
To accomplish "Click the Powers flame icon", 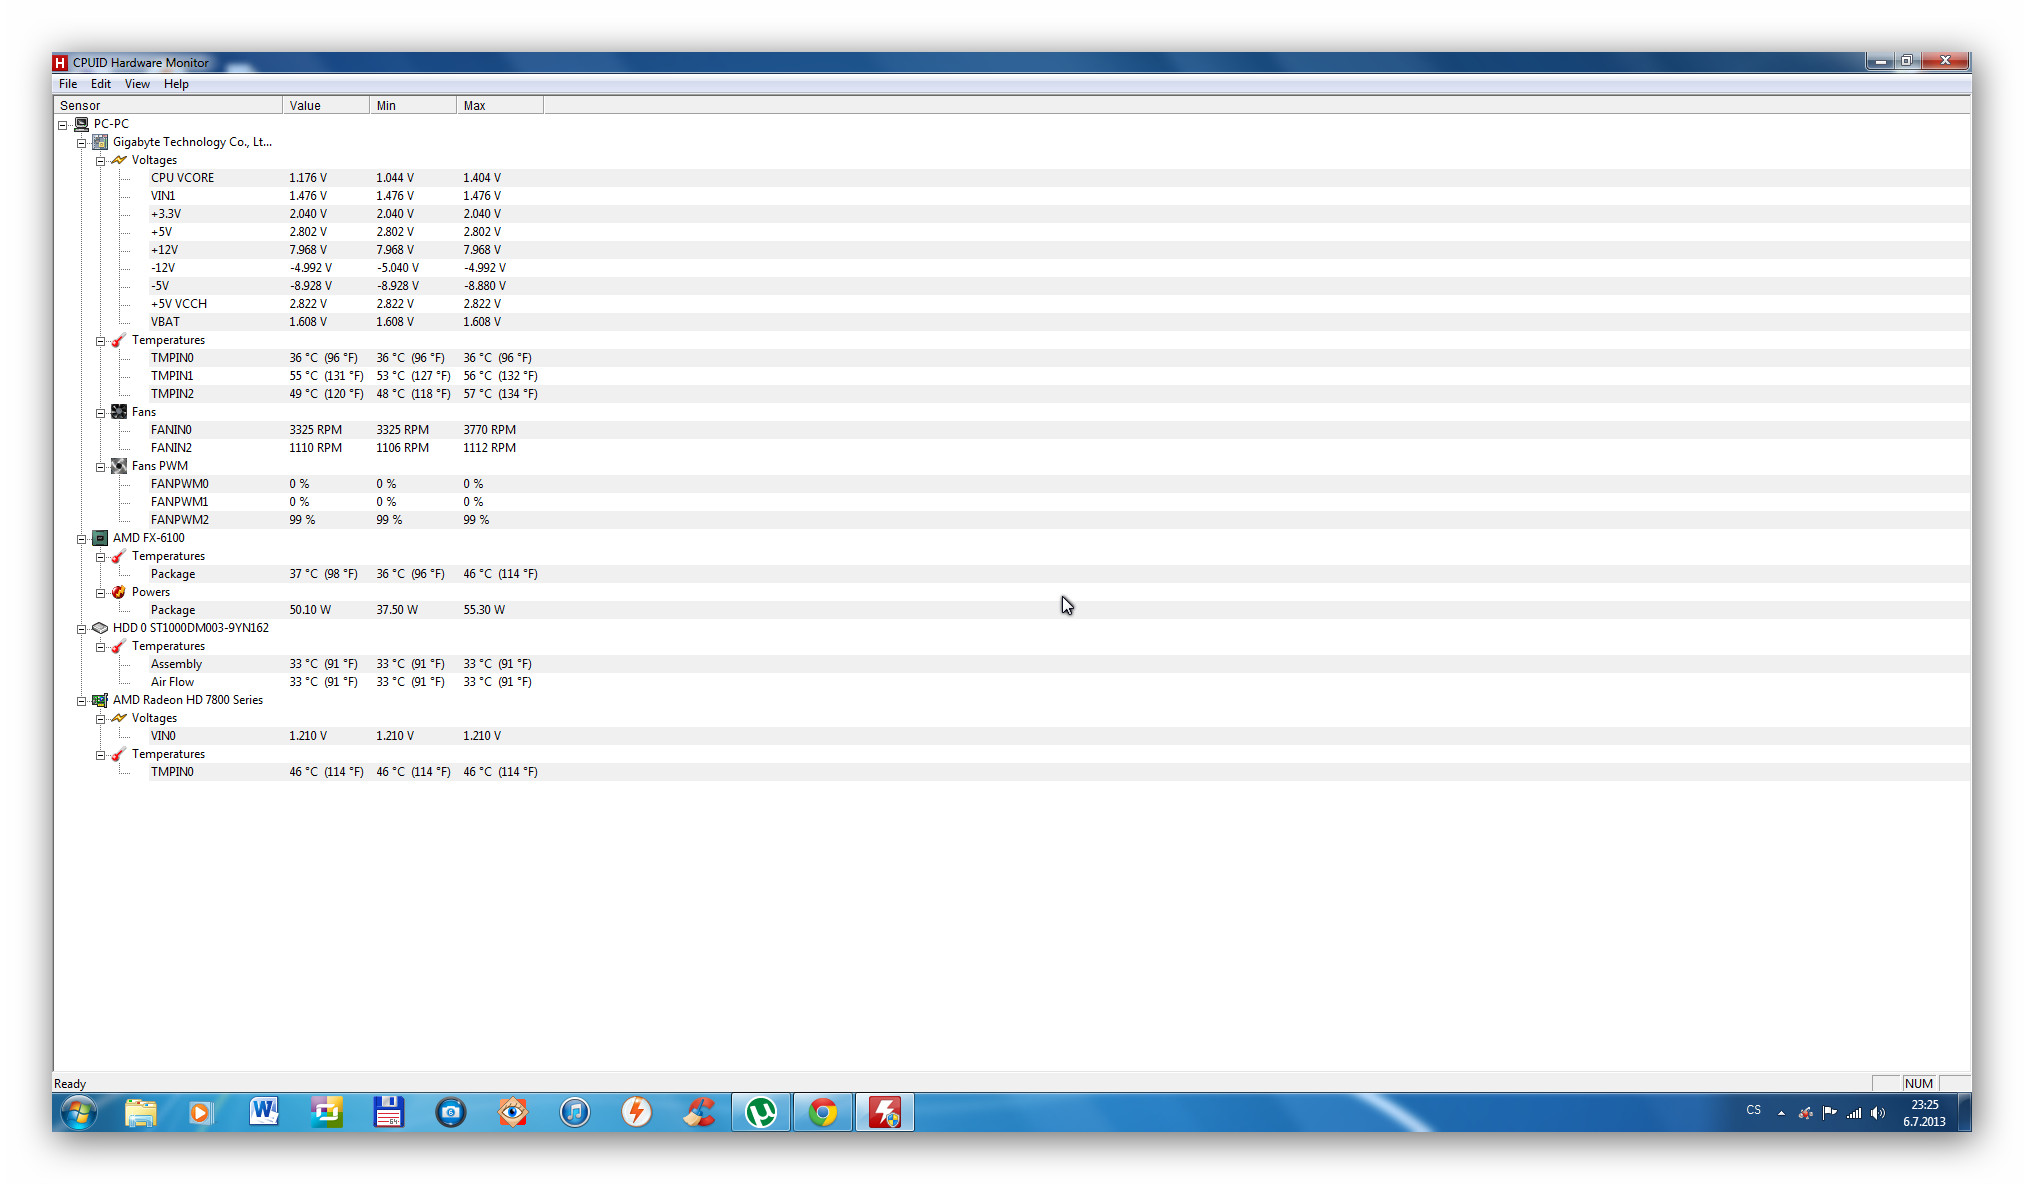I will click(119, 592).
